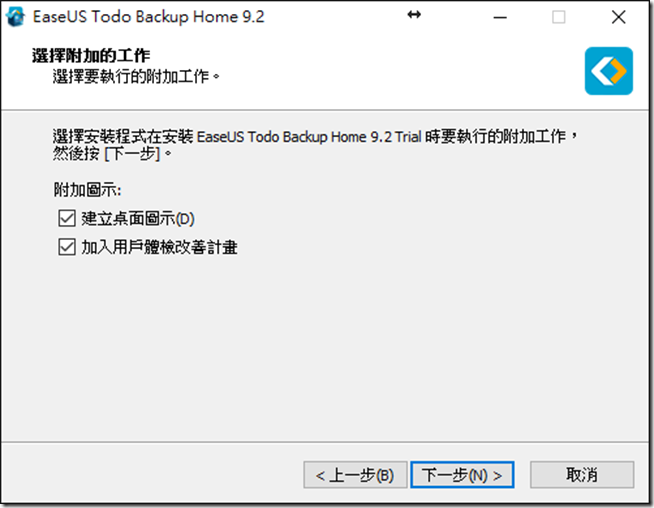Screen dimensions: 654x508
Task: Click the 選擇要執行的附加工作 subheading
Action: [x=136, y=76]
